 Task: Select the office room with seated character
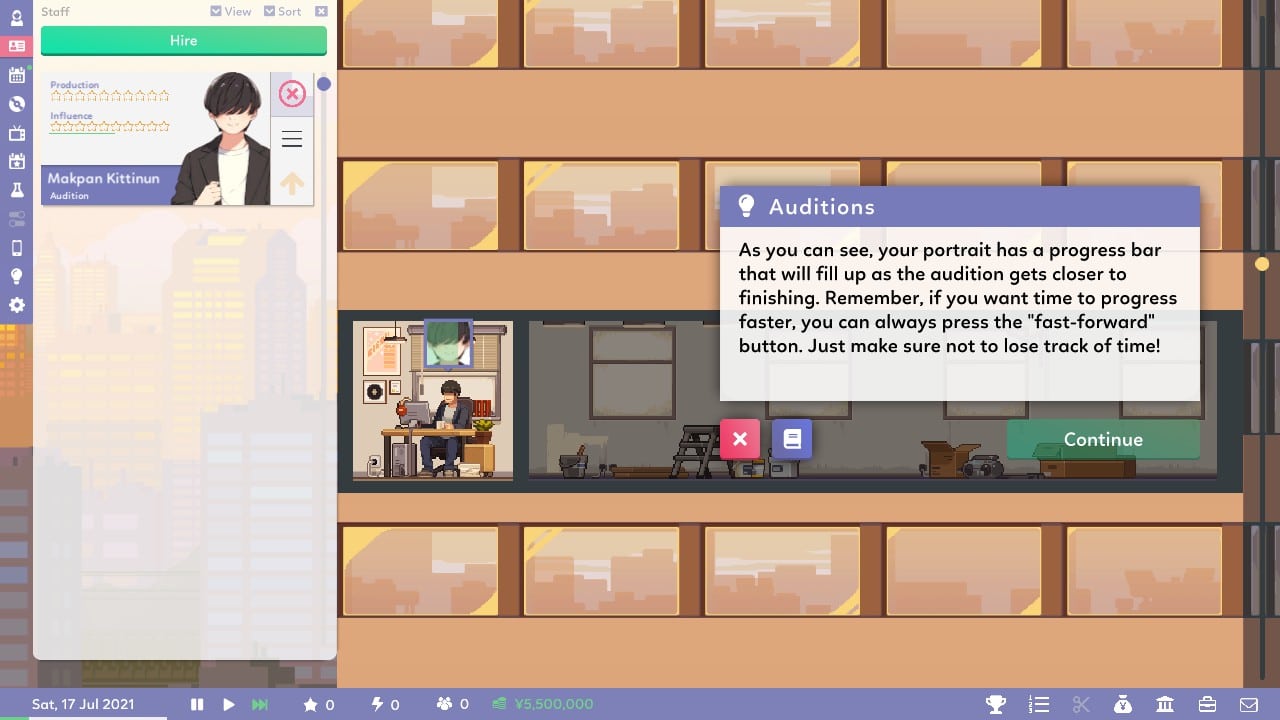[x=433, y=400]
